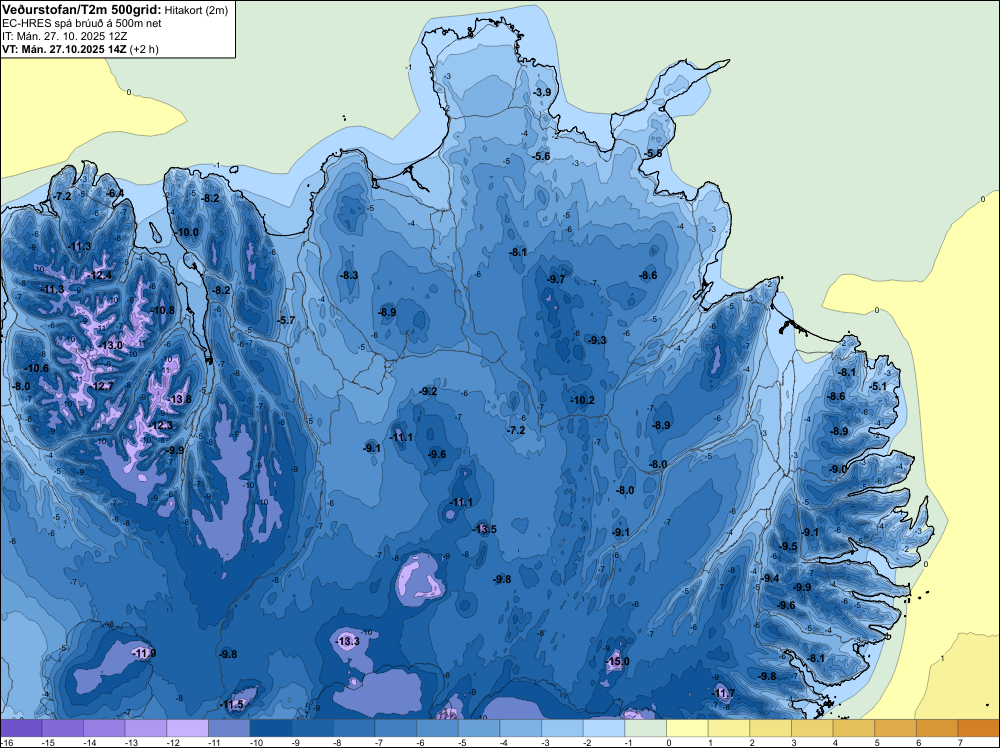
Task: Select the -11.7 temperature label
Action: pos(723,693)
